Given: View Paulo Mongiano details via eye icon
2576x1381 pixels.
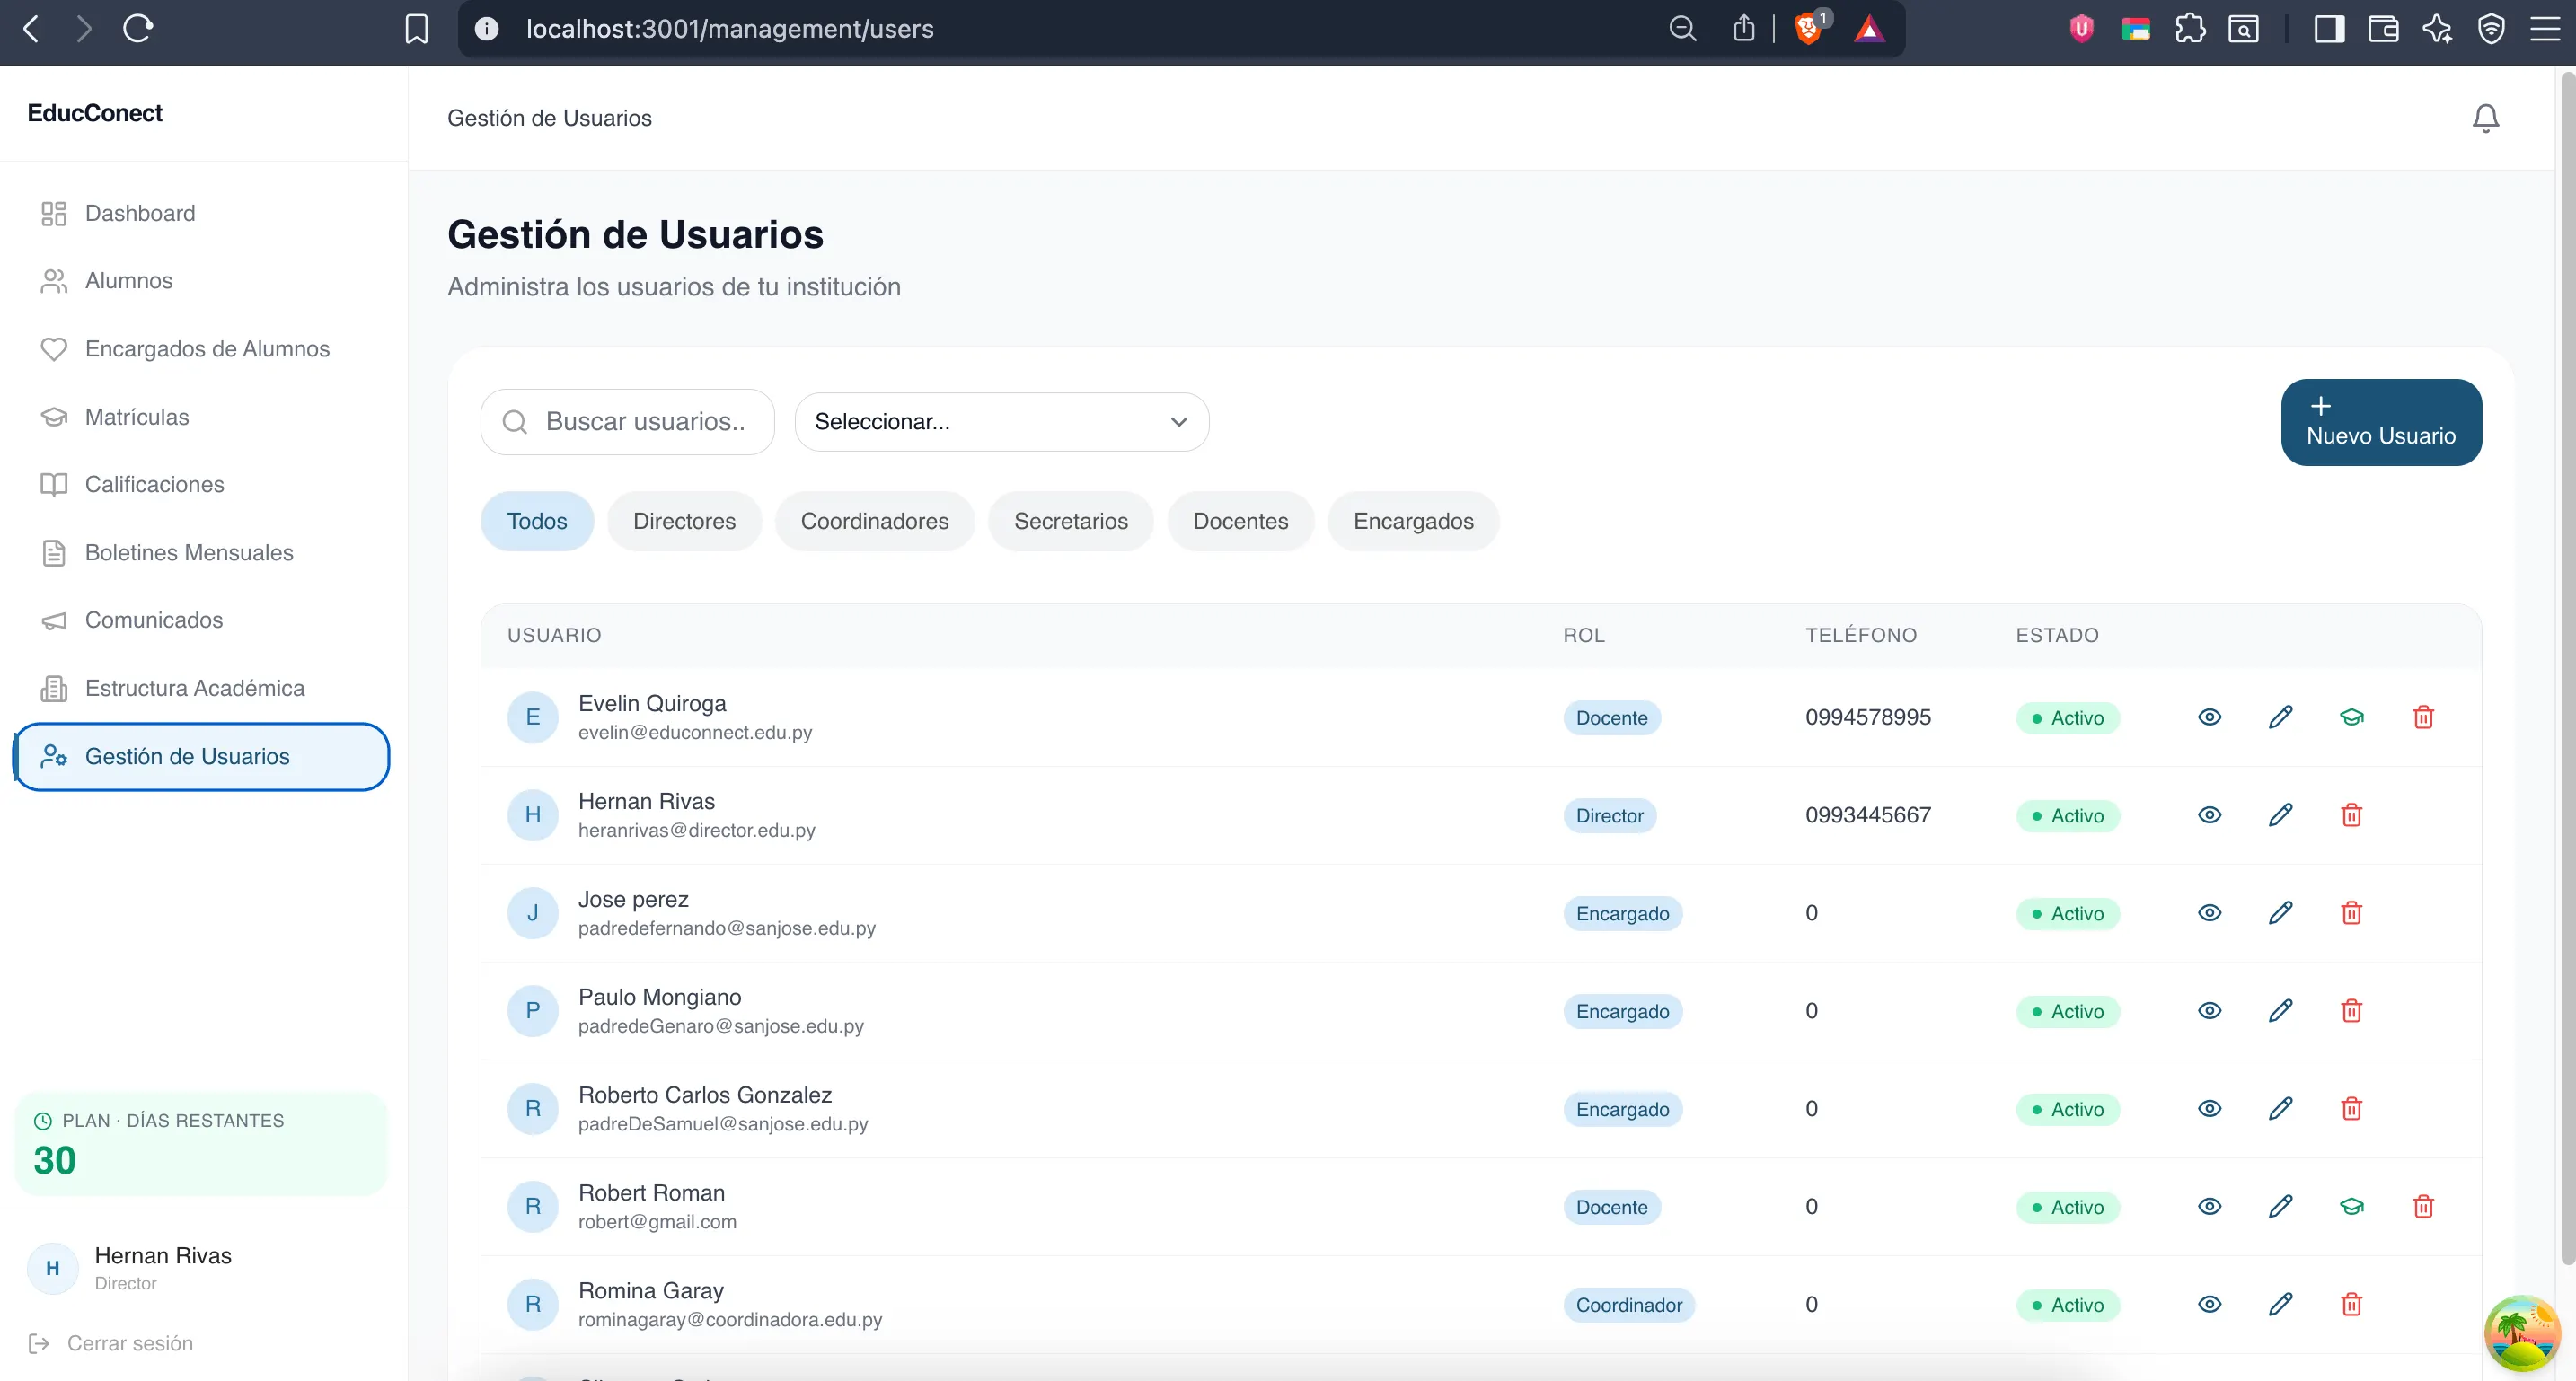Looking at the screenshot, I should coord(2209,1011).
